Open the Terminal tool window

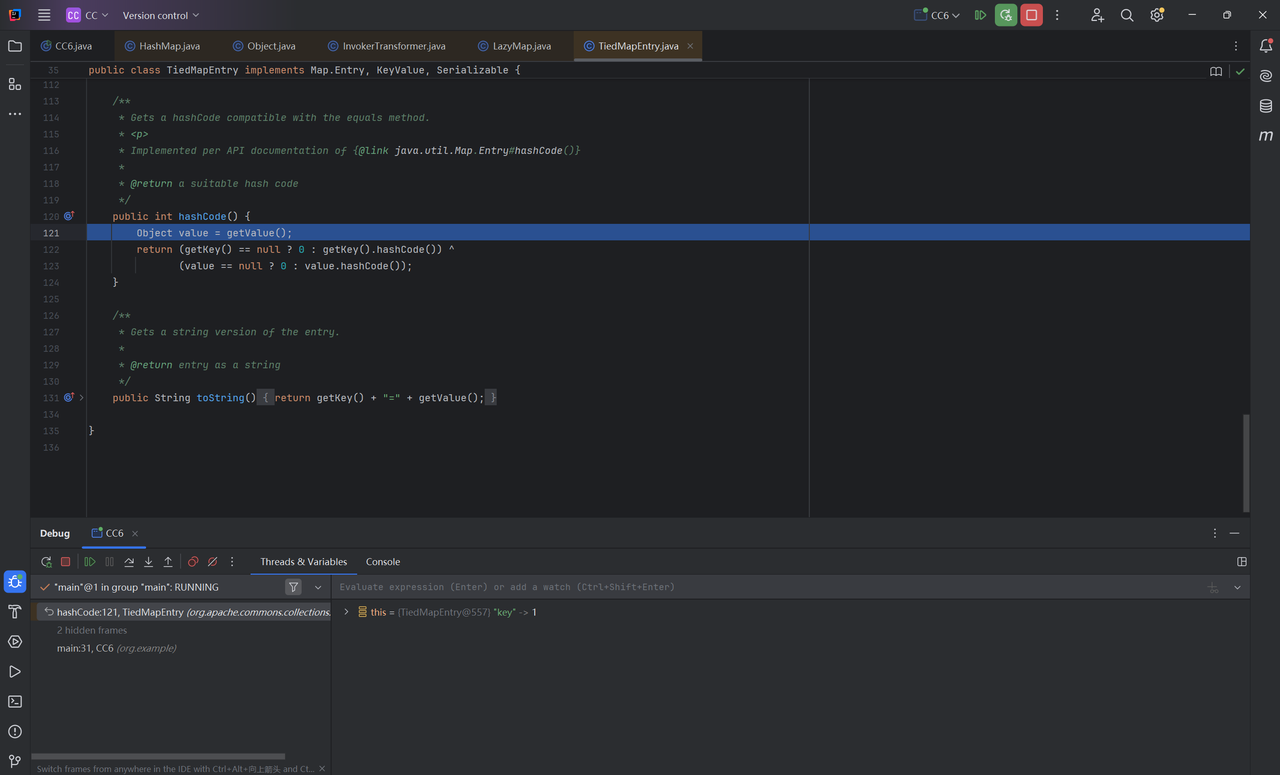[x=15, y=701]
